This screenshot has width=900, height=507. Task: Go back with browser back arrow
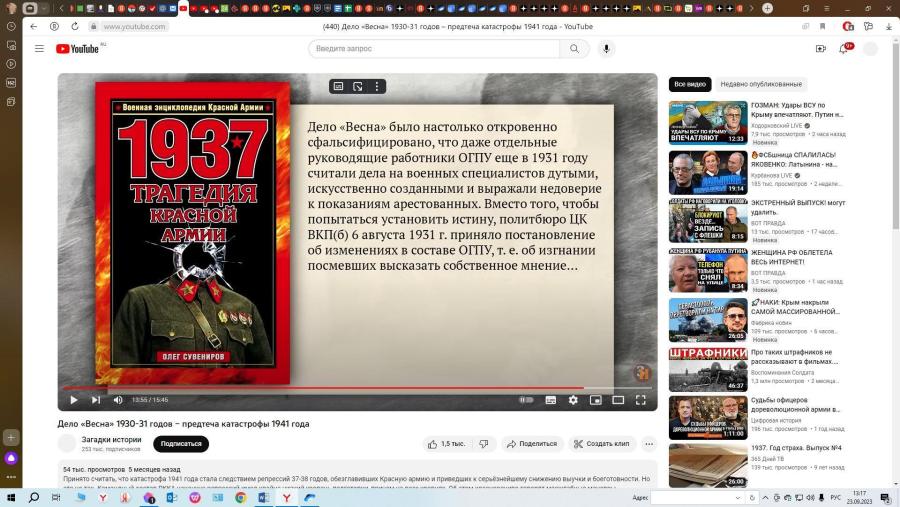34,26
